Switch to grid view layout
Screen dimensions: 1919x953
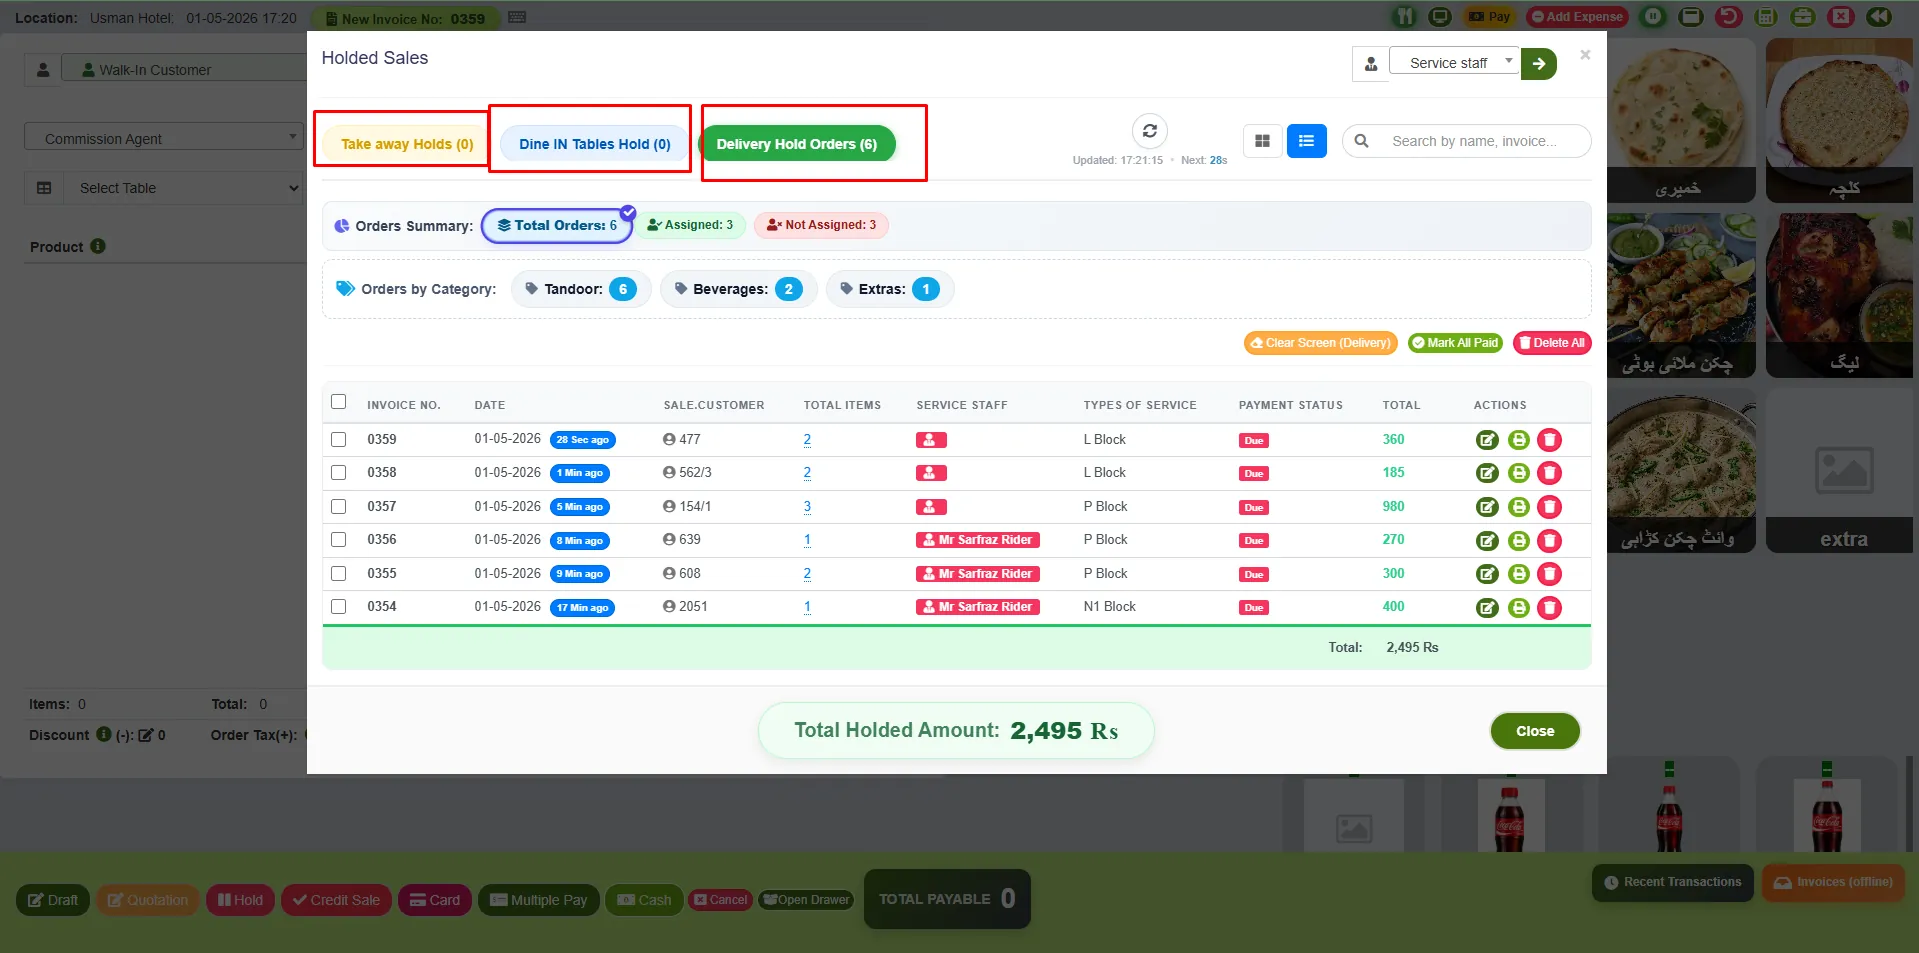tap(1263, 141)
